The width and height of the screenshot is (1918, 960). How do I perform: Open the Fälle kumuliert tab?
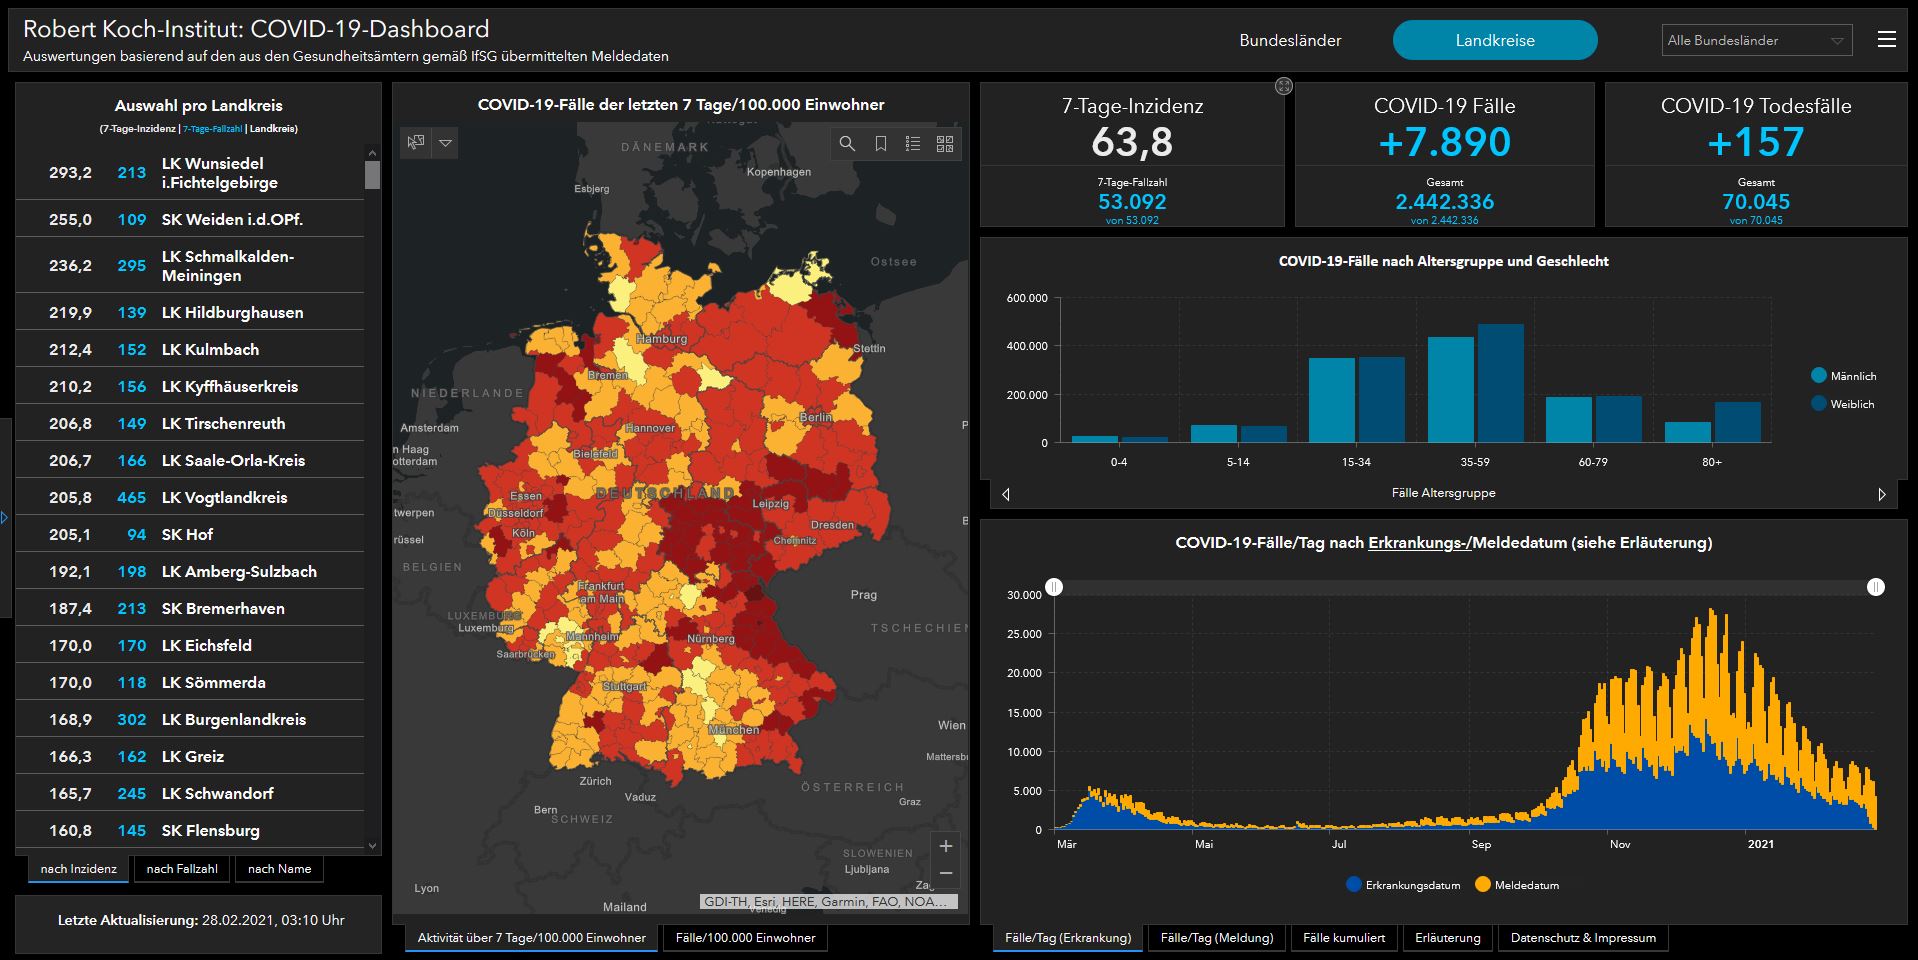(1344, 938)
